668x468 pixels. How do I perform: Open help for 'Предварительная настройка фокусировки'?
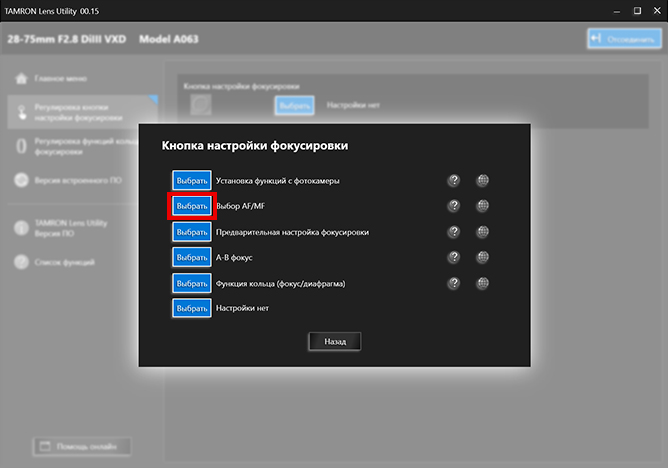(454, 232)
